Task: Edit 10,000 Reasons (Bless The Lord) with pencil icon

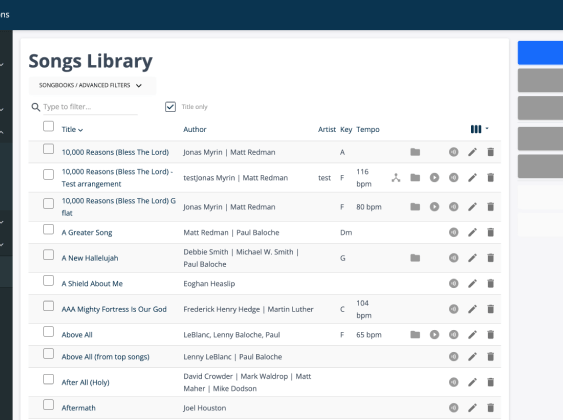Action: (x=473, y=152)
